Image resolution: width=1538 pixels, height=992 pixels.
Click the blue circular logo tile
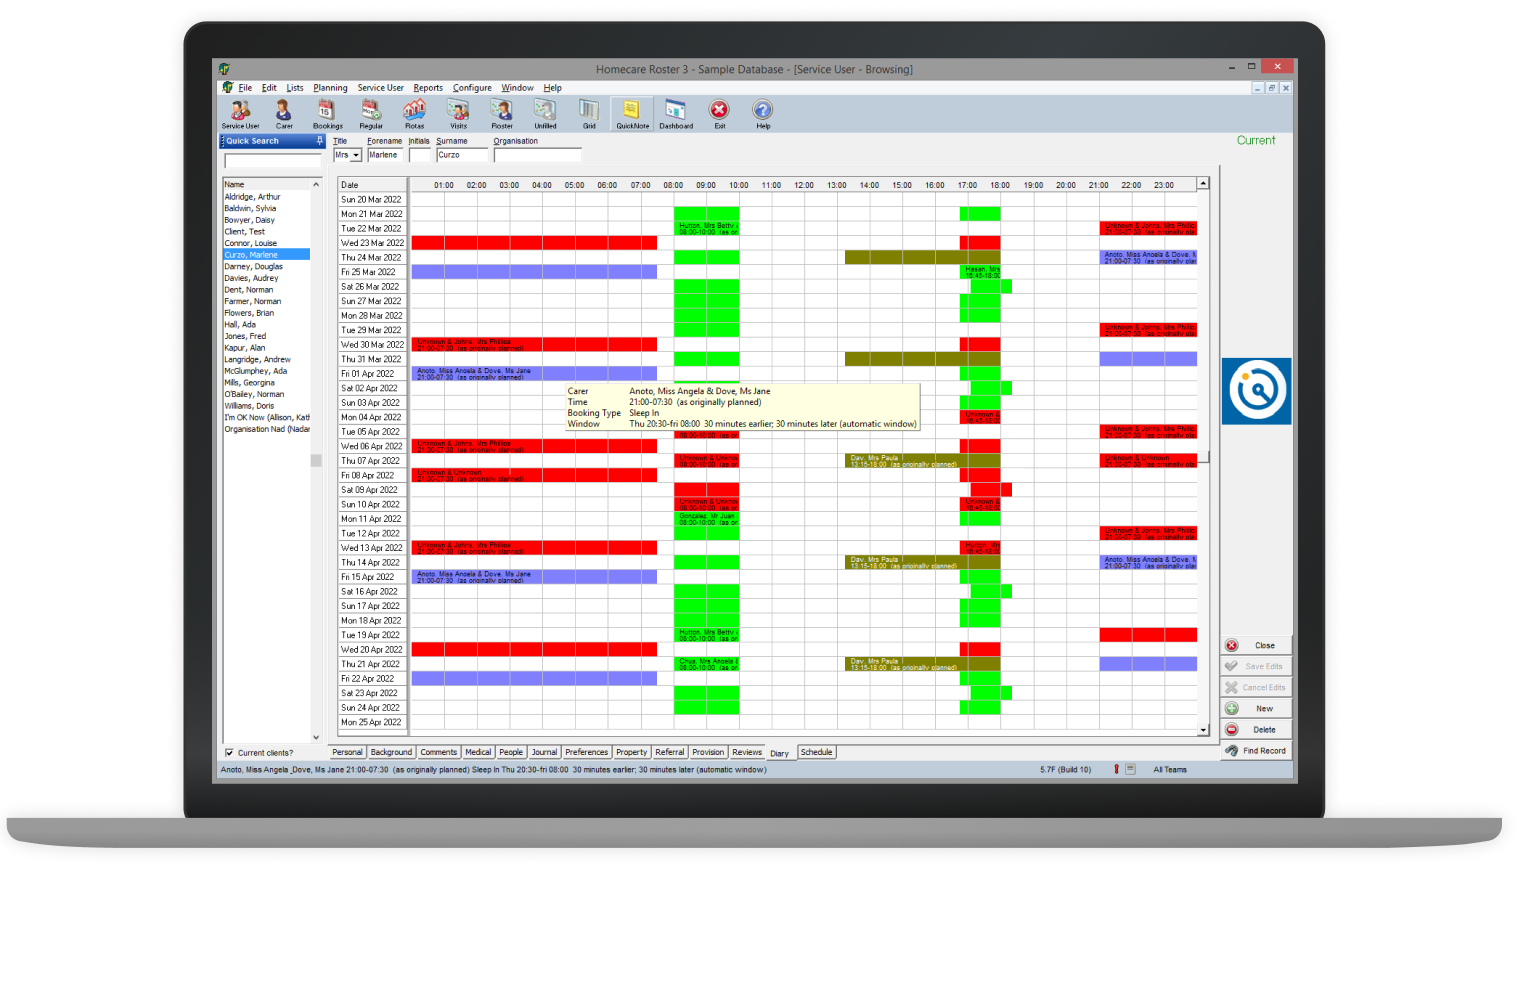click(x=1256, y=391)
